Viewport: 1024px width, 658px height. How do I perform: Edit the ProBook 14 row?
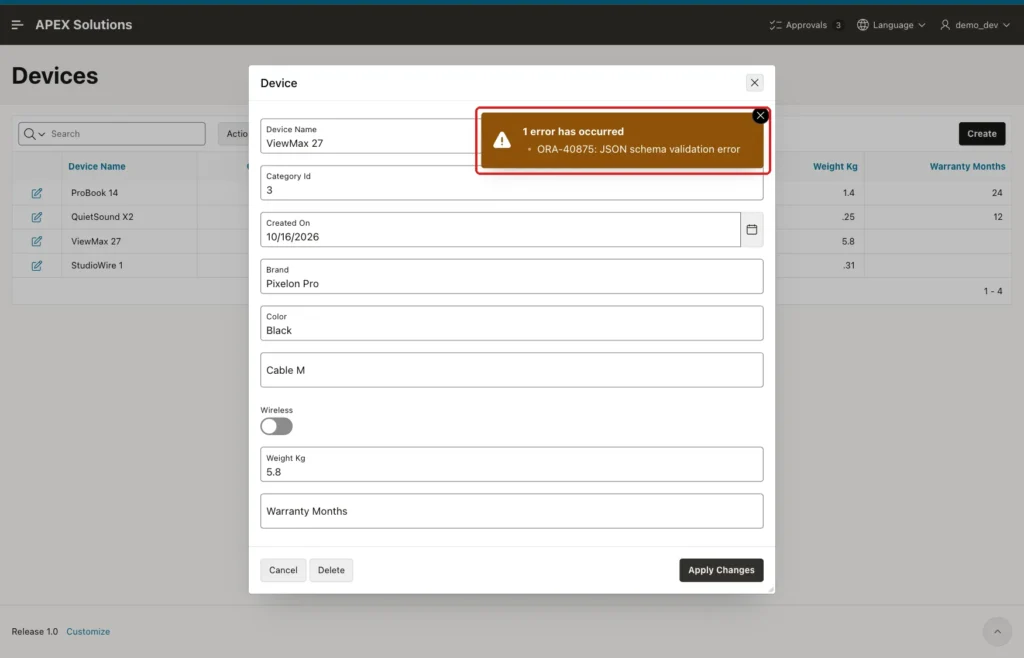tap(37, 193)
